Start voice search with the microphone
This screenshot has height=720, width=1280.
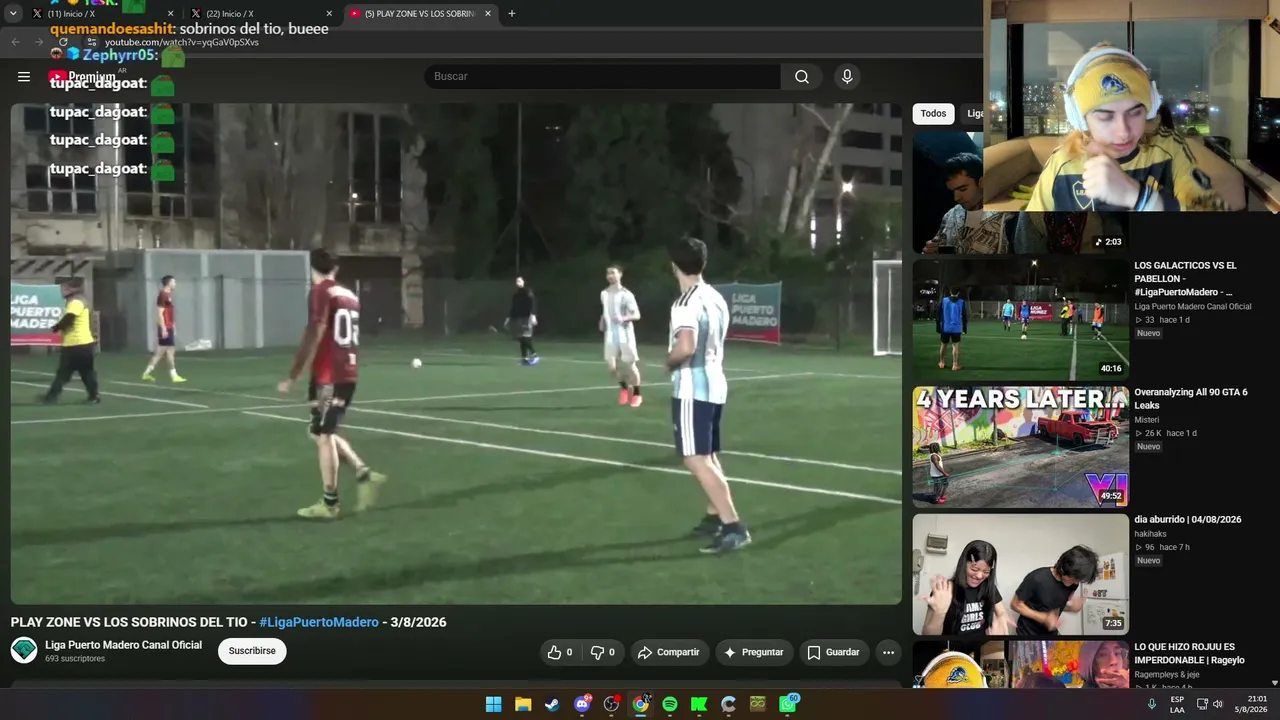coord(847,77)
